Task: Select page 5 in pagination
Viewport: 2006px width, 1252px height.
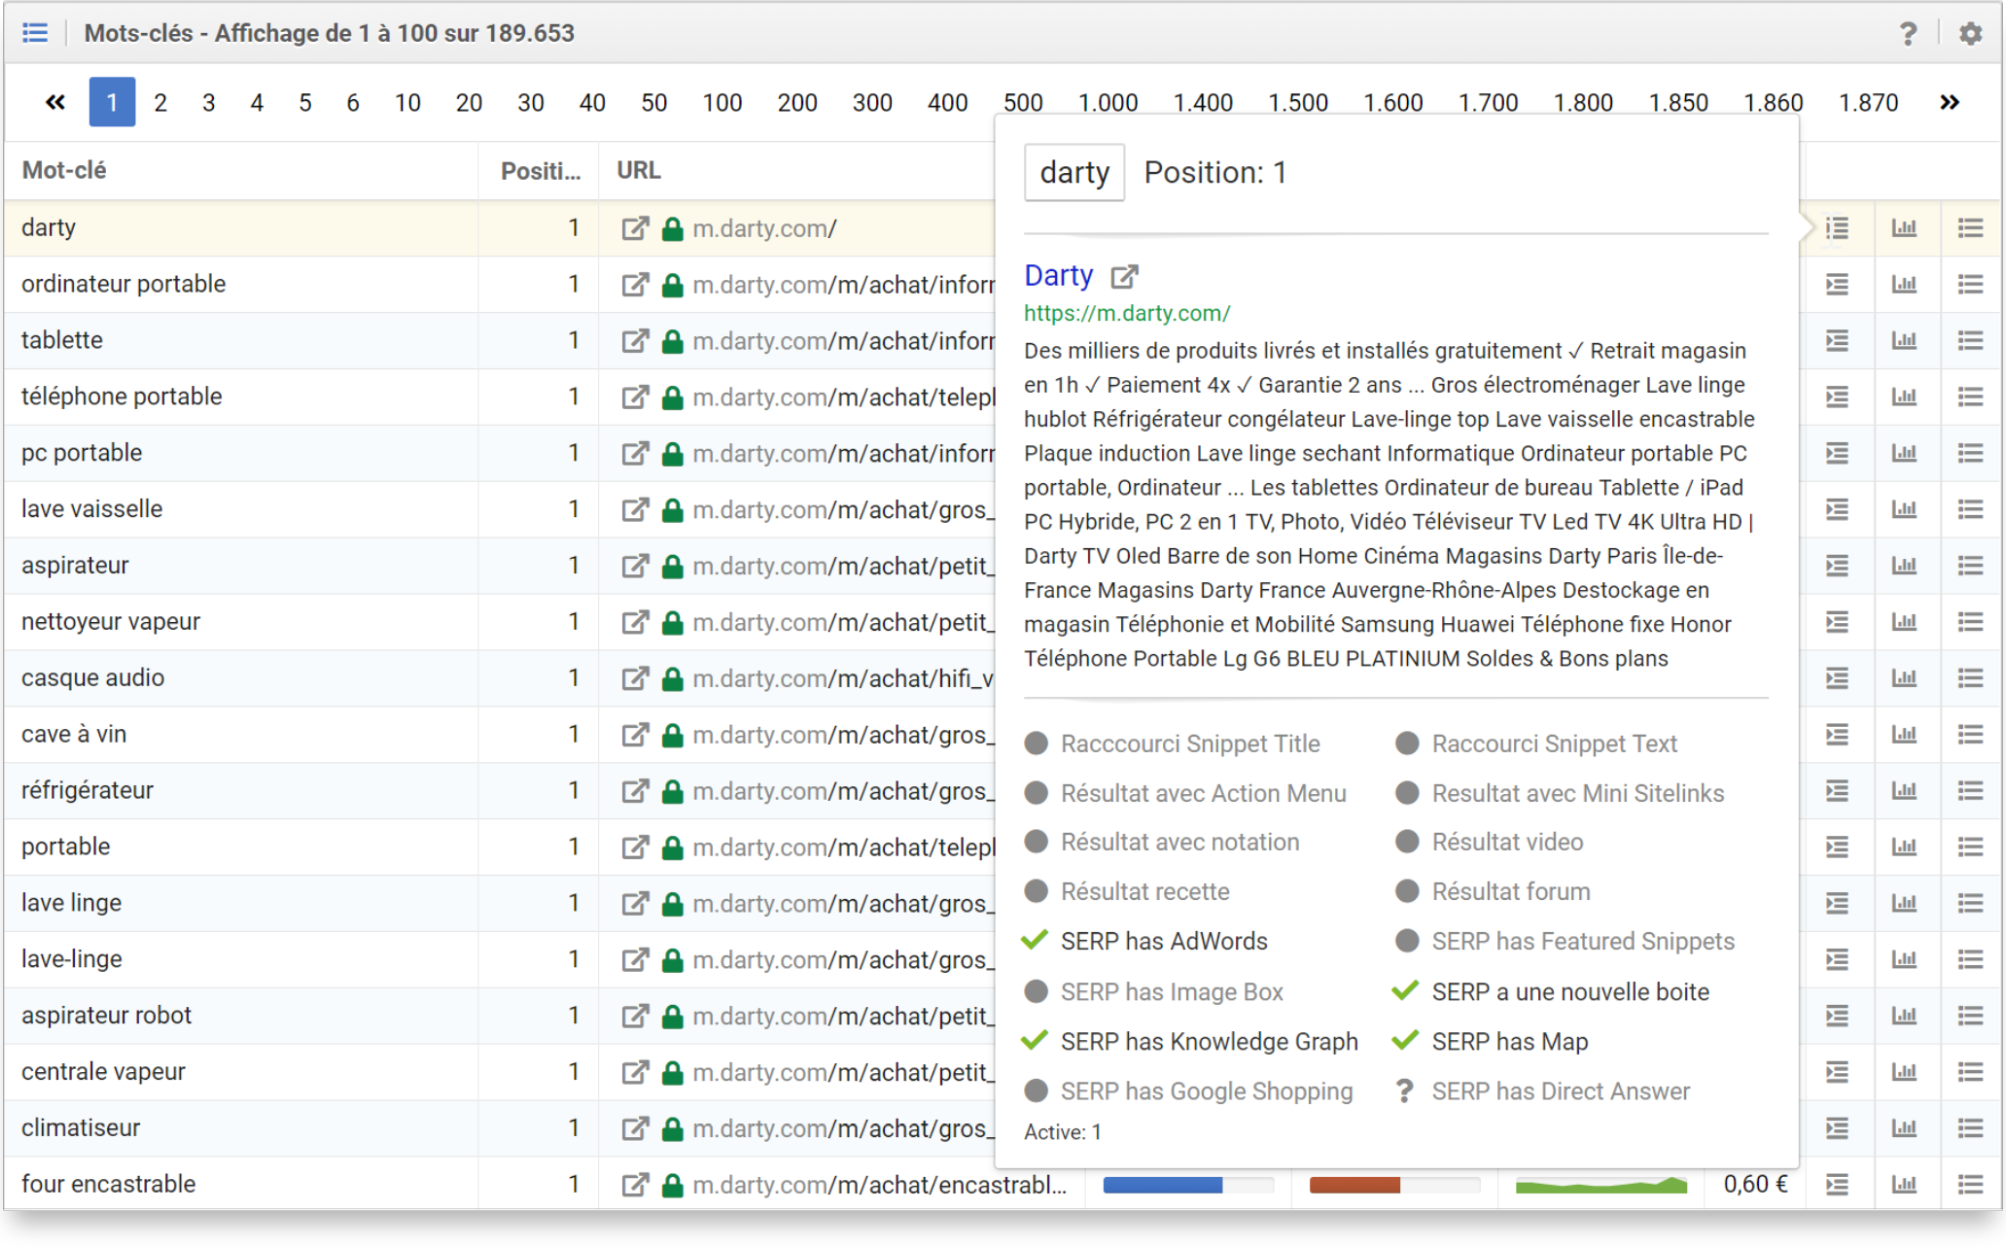Action: 305,102
